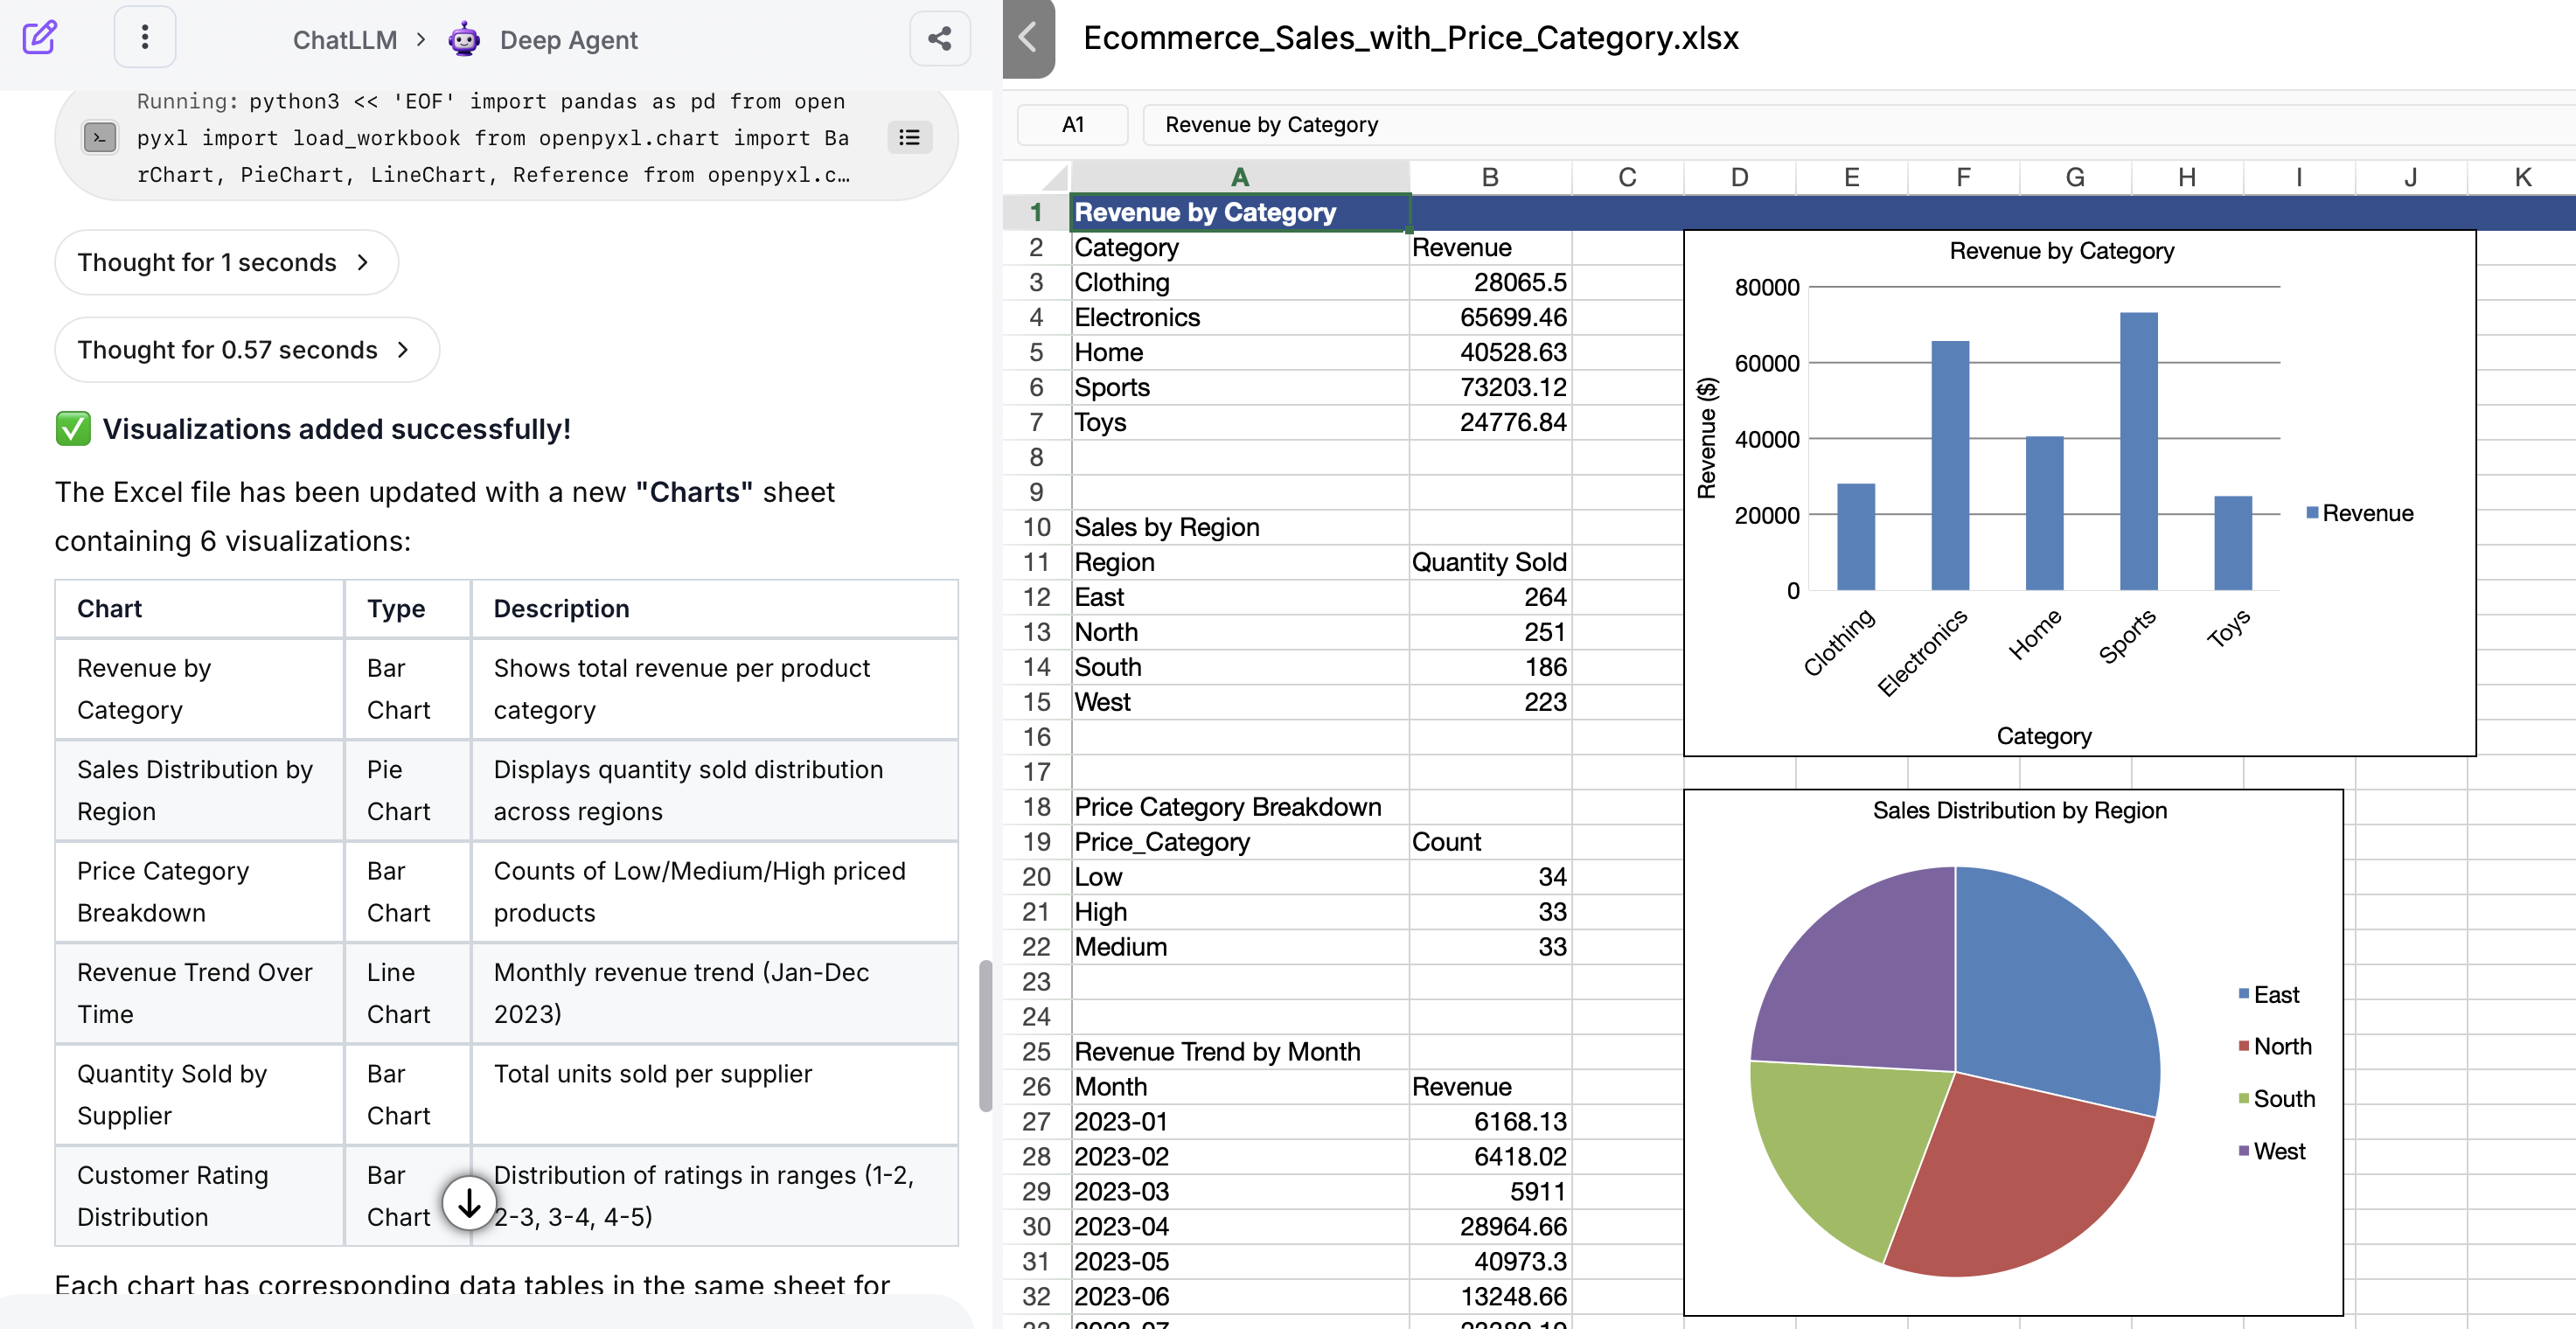The height and width of the screenshot is (1329, 2576).
Task: Select column B header
Action: point(1489,177)
